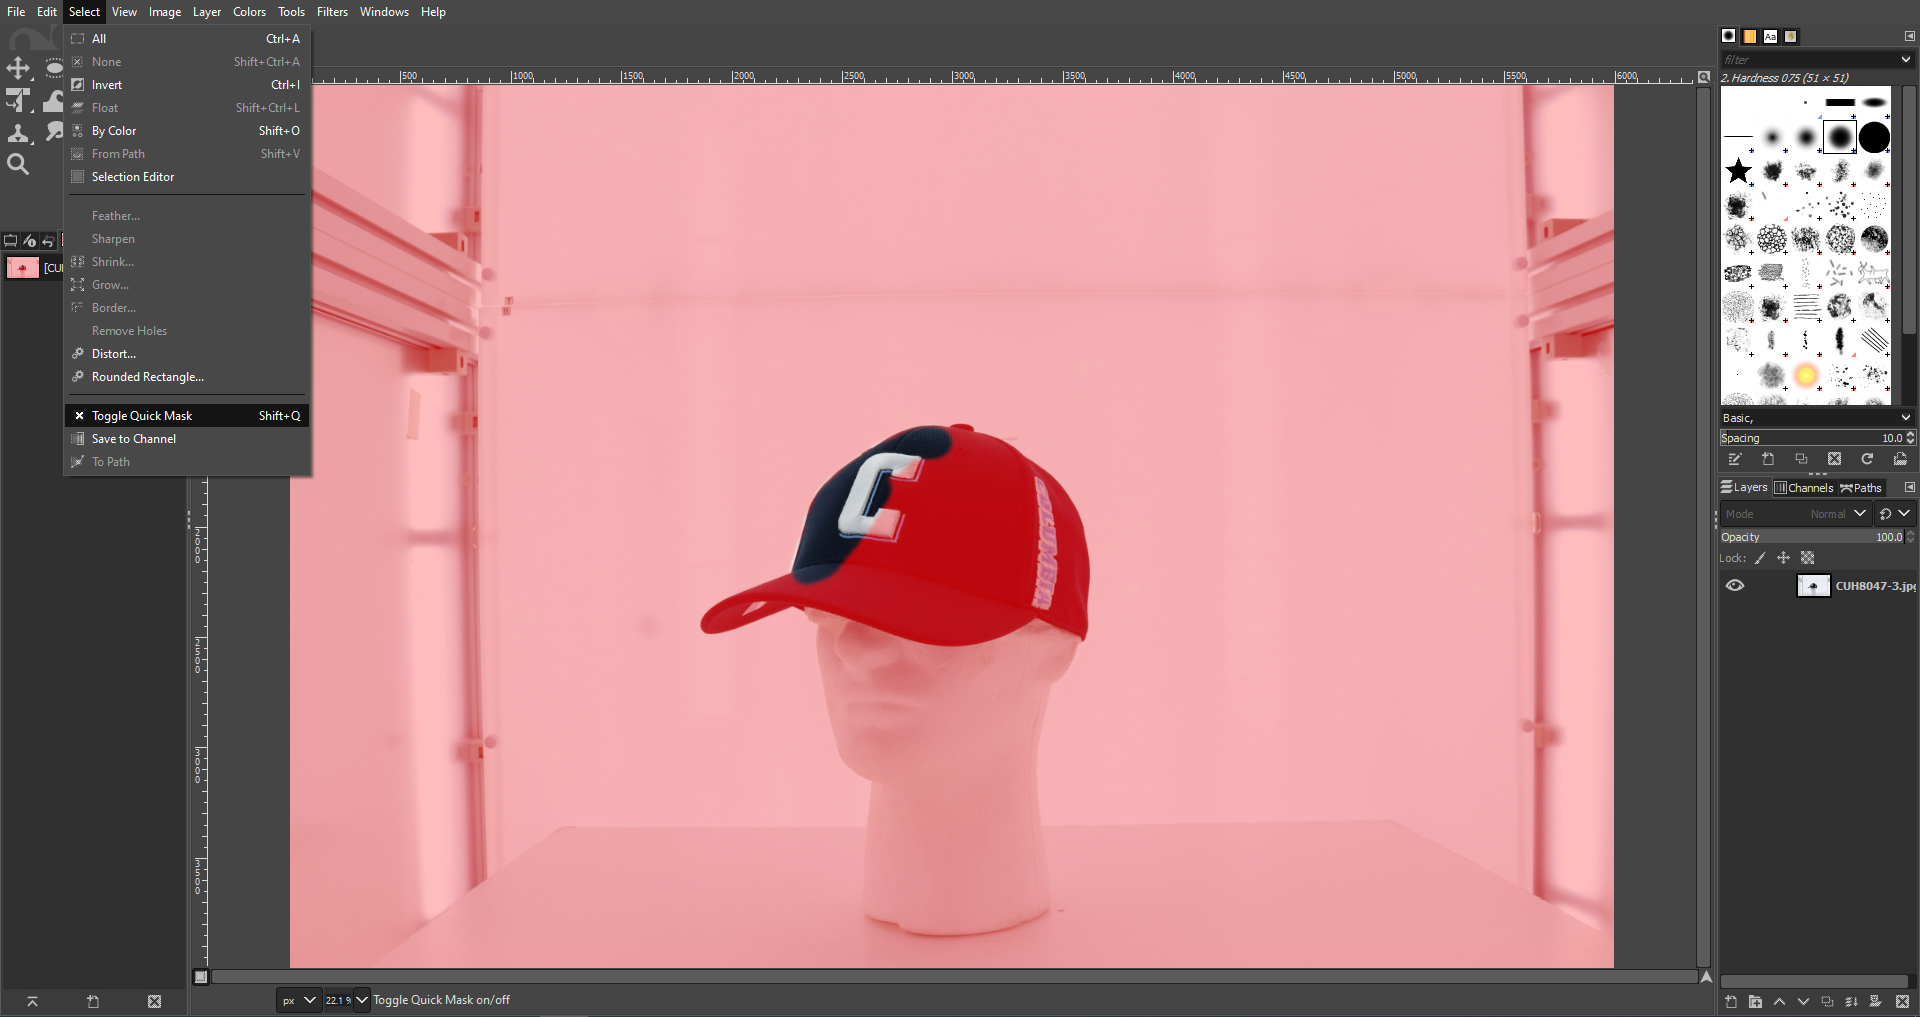Viewport: 1920px width, 1017px height.
Task: Open the Colors menu
Action: (x=249, y=12)
